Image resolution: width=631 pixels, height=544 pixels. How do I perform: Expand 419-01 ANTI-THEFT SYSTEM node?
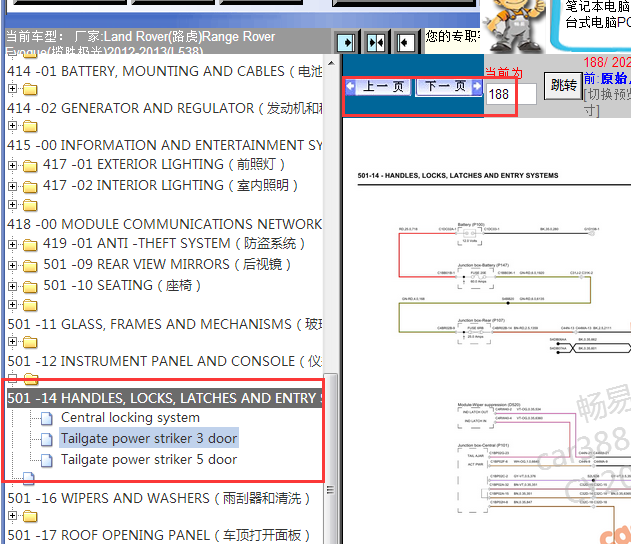tap(12, 244)
